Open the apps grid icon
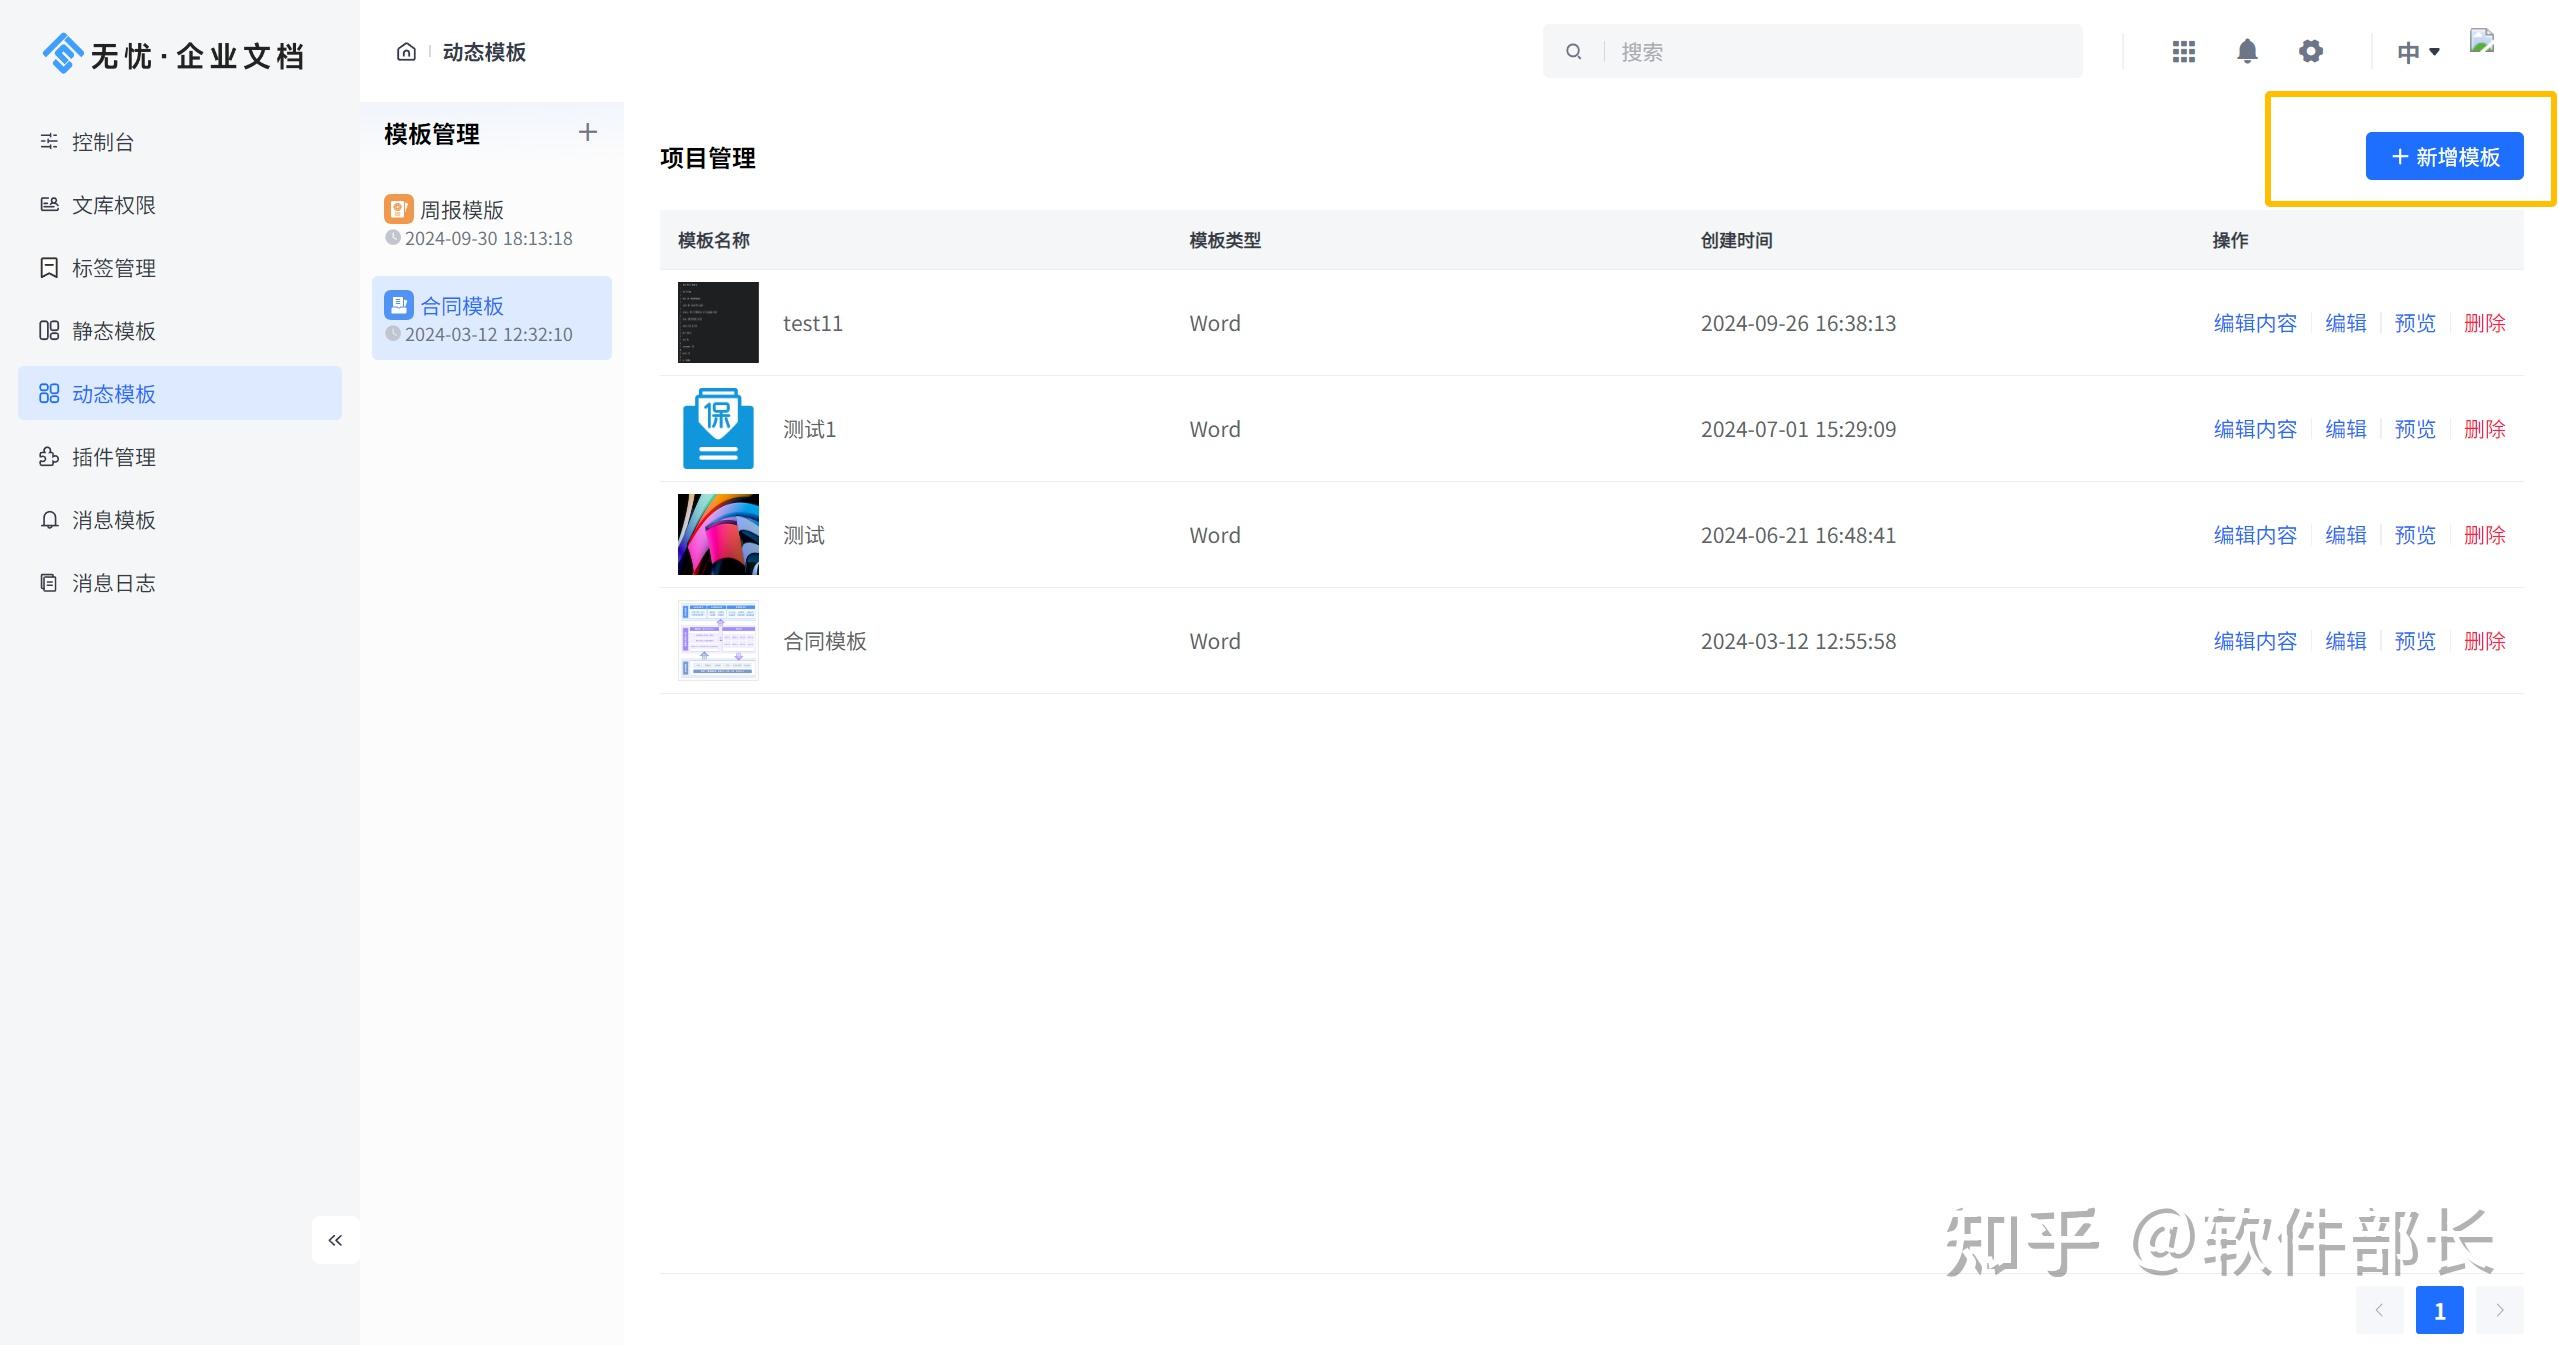This screenshot has height=1345, width=2559. point(2184,52)
